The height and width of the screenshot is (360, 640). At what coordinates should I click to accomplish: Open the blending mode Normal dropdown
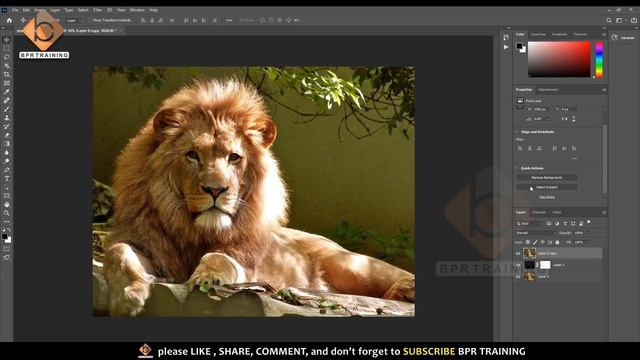click(x=536, y=233)
